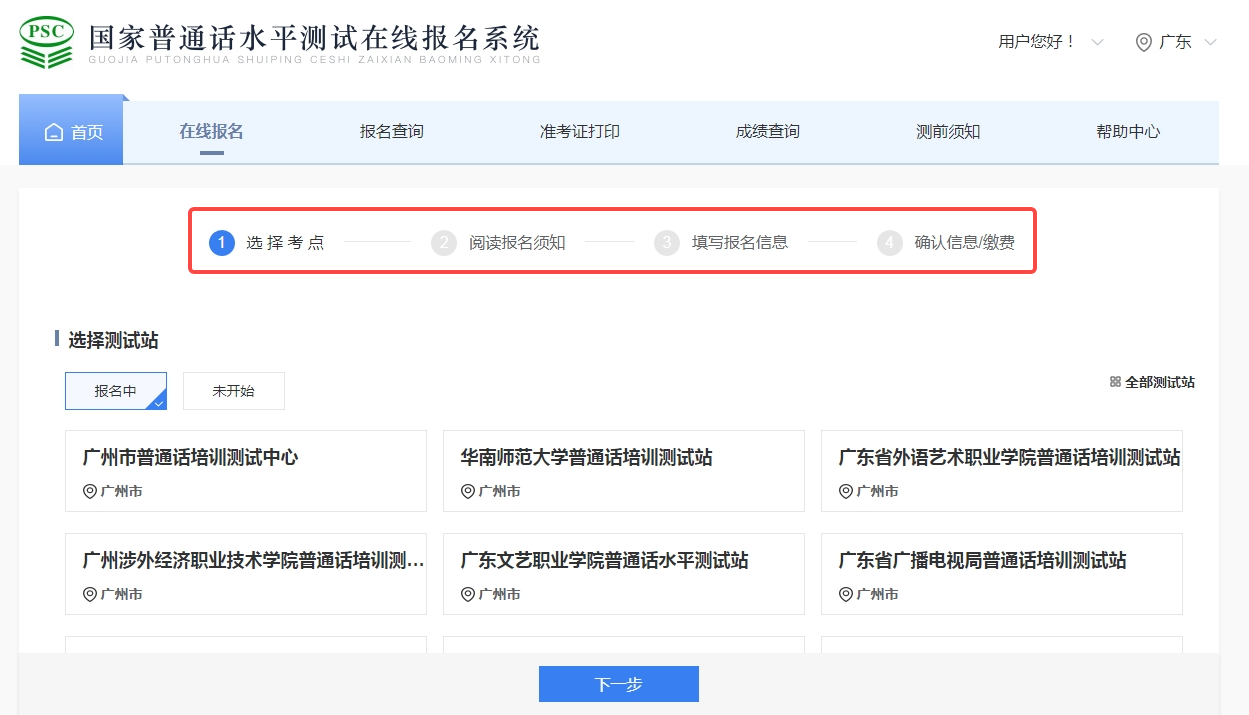This screenshot has height=715, width=1249.
Task: Click 广州市 under 广东省广播电视局 station
Action: 877,594
